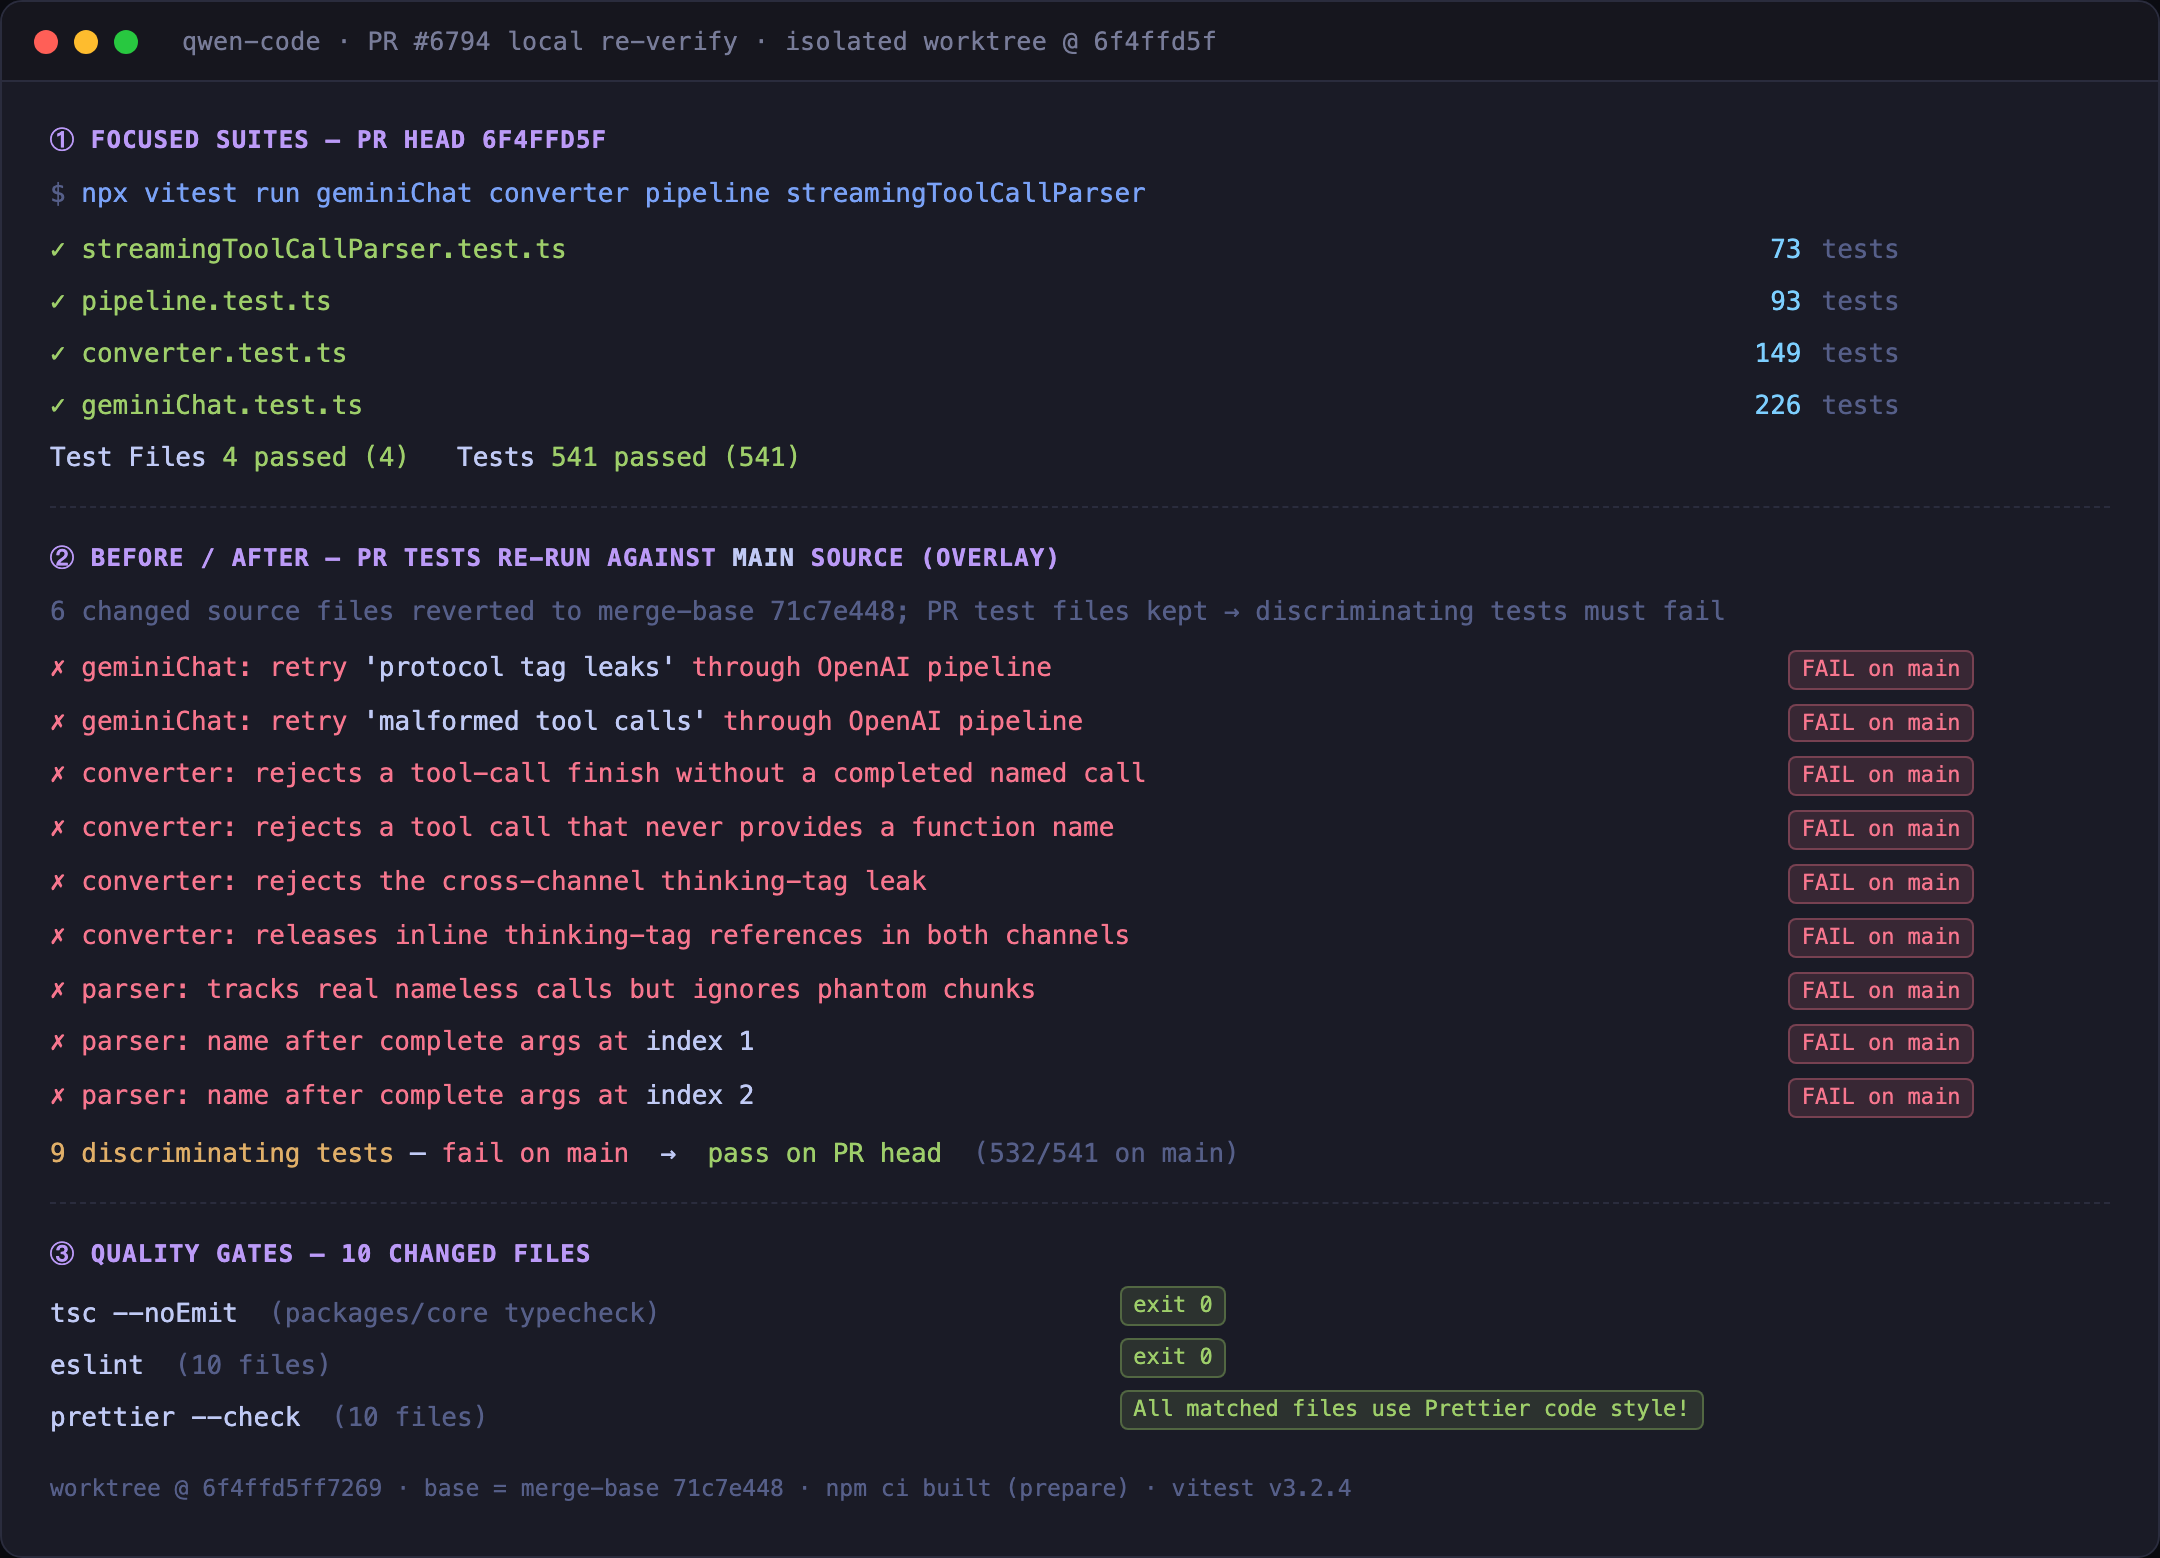Click the ✗ beside 'releases inline thinking-tag references'

click(x=58, y=935)
